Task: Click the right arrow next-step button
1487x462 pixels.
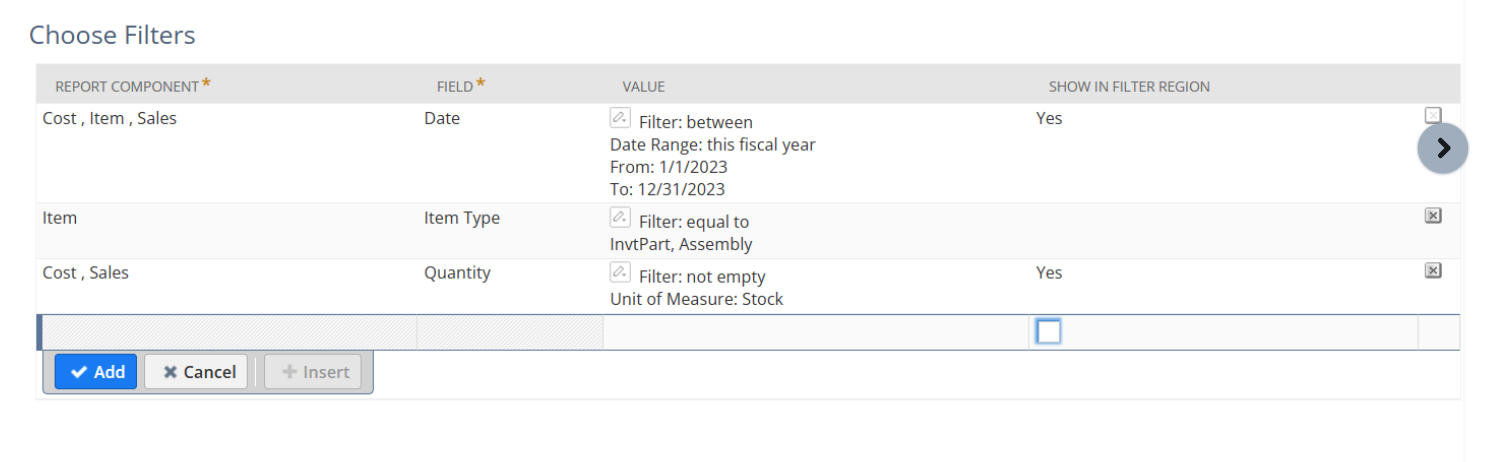Action: click(x=1442, y=149)
